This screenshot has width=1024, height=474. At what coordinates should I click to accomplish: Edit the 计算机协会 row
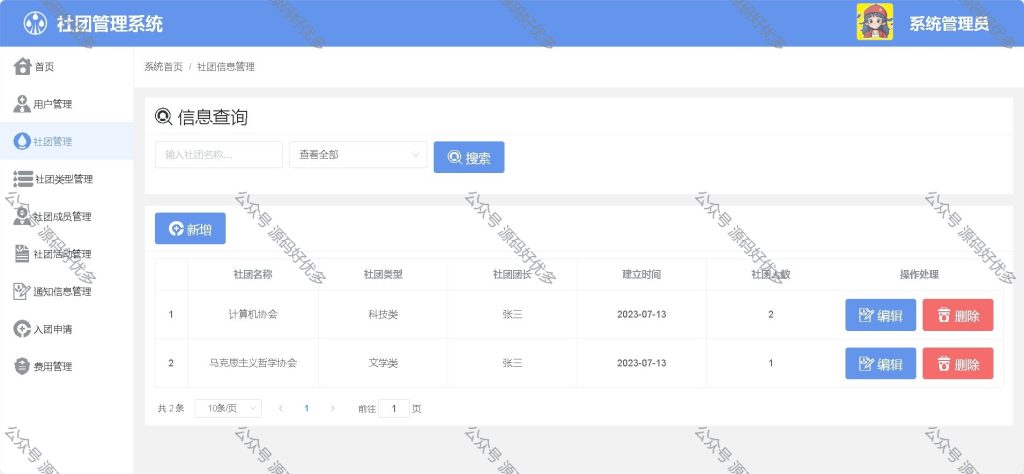pos(880,315)
